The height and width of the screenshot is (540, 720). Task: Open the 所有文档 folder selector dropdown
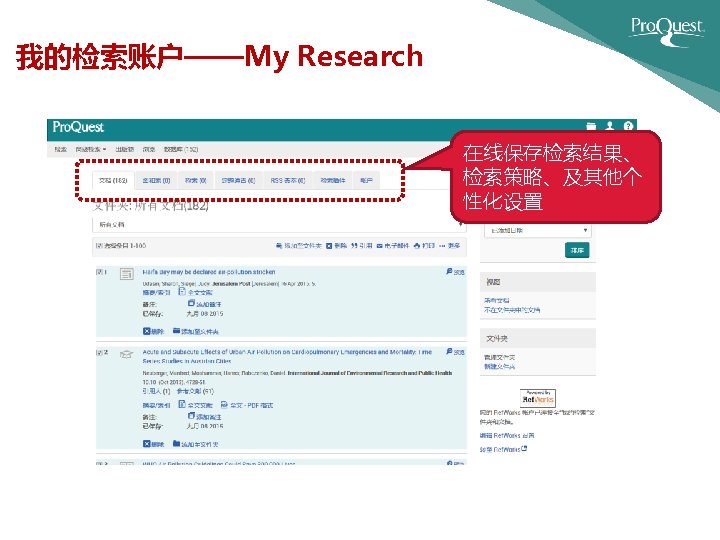[279, 225]
